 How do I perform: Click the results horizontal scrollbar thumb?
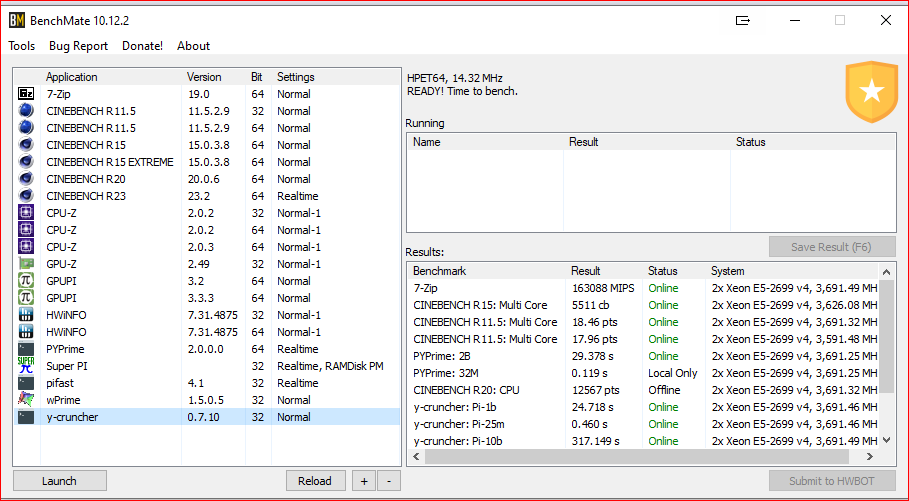click(637, 457)
